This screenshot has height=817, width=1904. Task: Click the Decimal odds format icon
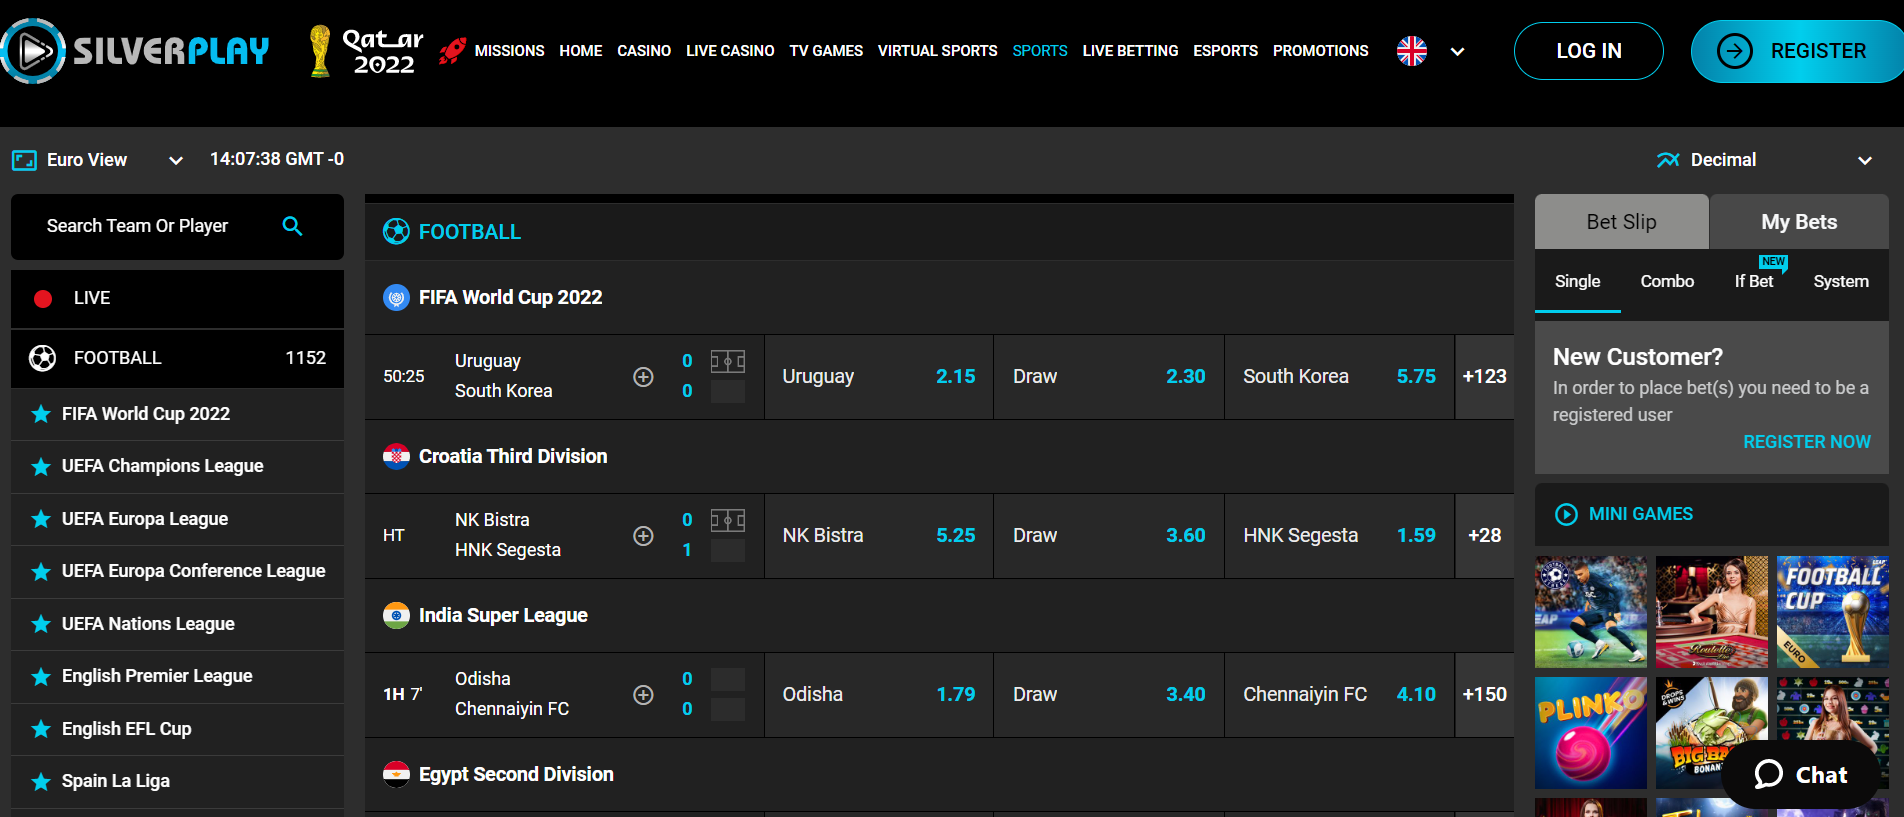(x=1668, y=160)
